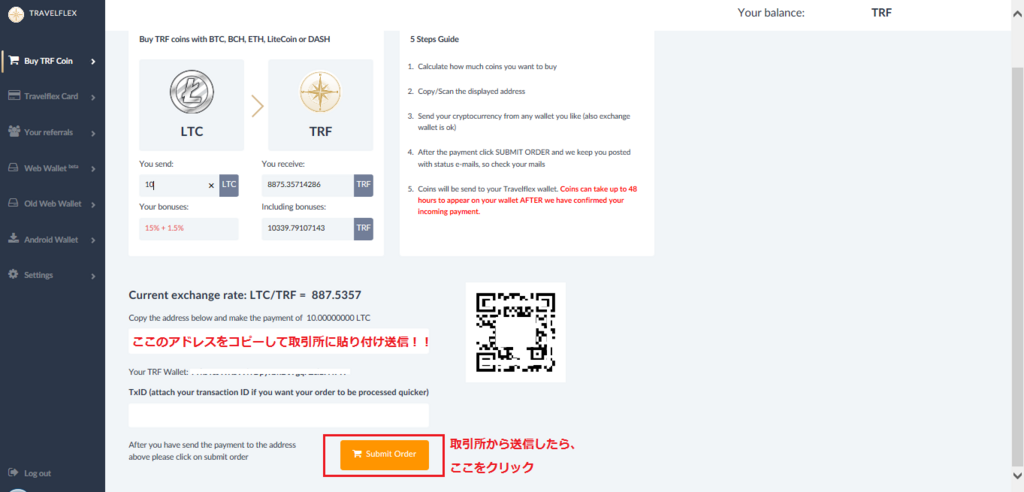Image resolution: width=1024 pixels, height=492 pixels.
Task: Click the TRF balance currency text in header
Action: (x=882, y=12)
